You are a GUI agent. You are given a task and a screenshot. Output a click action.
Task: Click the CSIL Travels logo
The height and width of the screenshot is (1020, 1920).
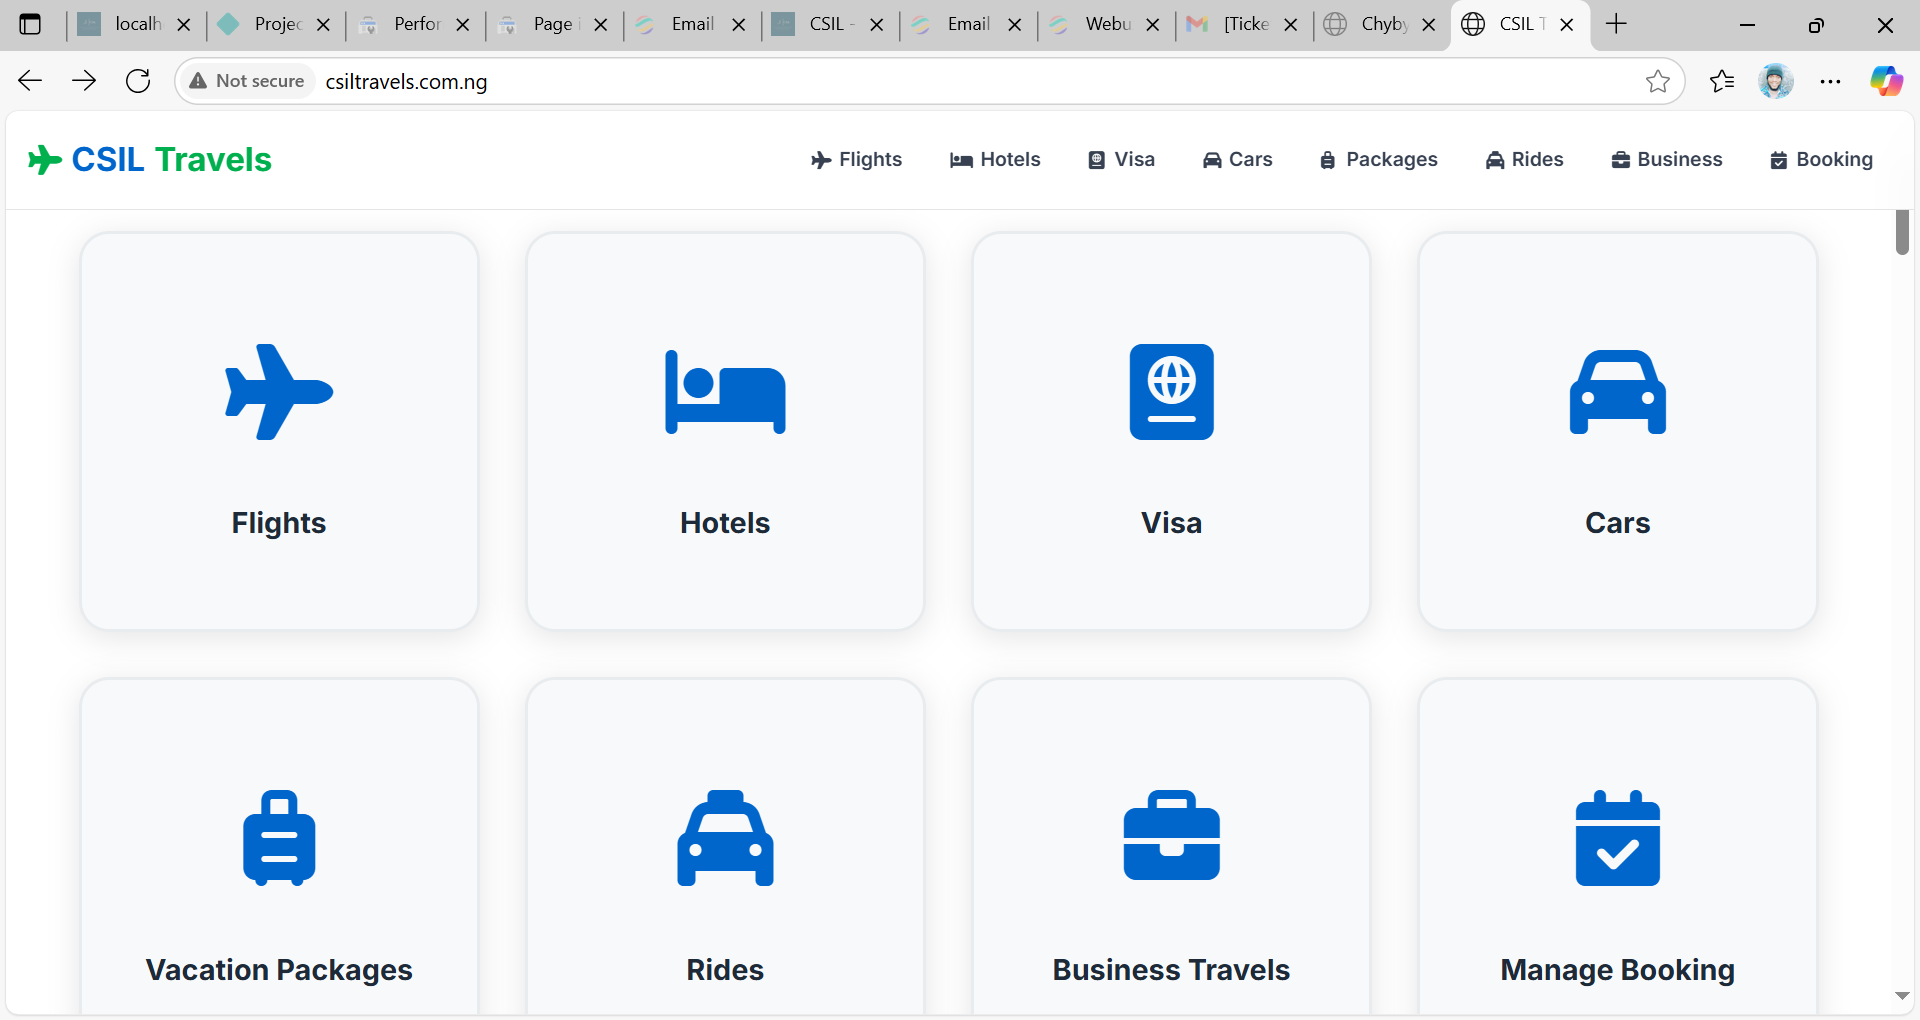click(150, 160)
